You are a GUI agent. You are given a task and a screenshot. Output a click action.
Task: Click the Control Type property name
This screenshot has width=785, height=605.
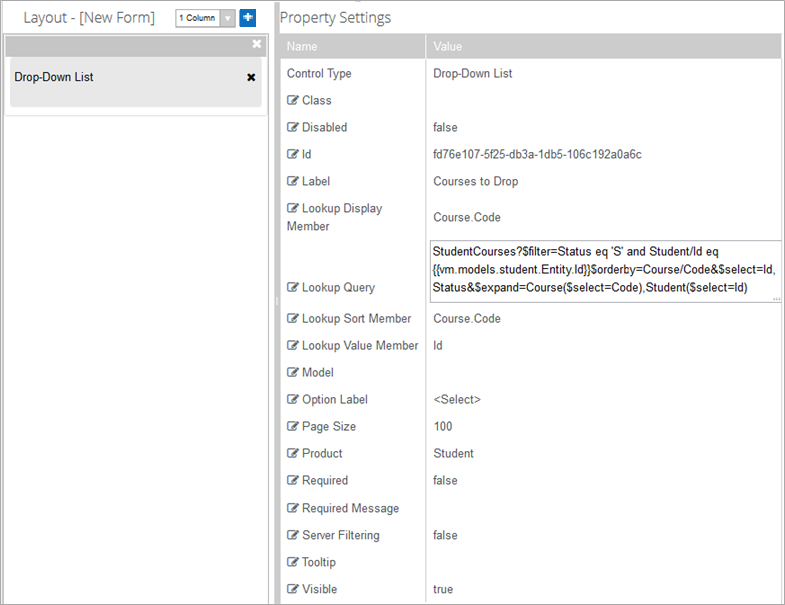tap(319, 73)
